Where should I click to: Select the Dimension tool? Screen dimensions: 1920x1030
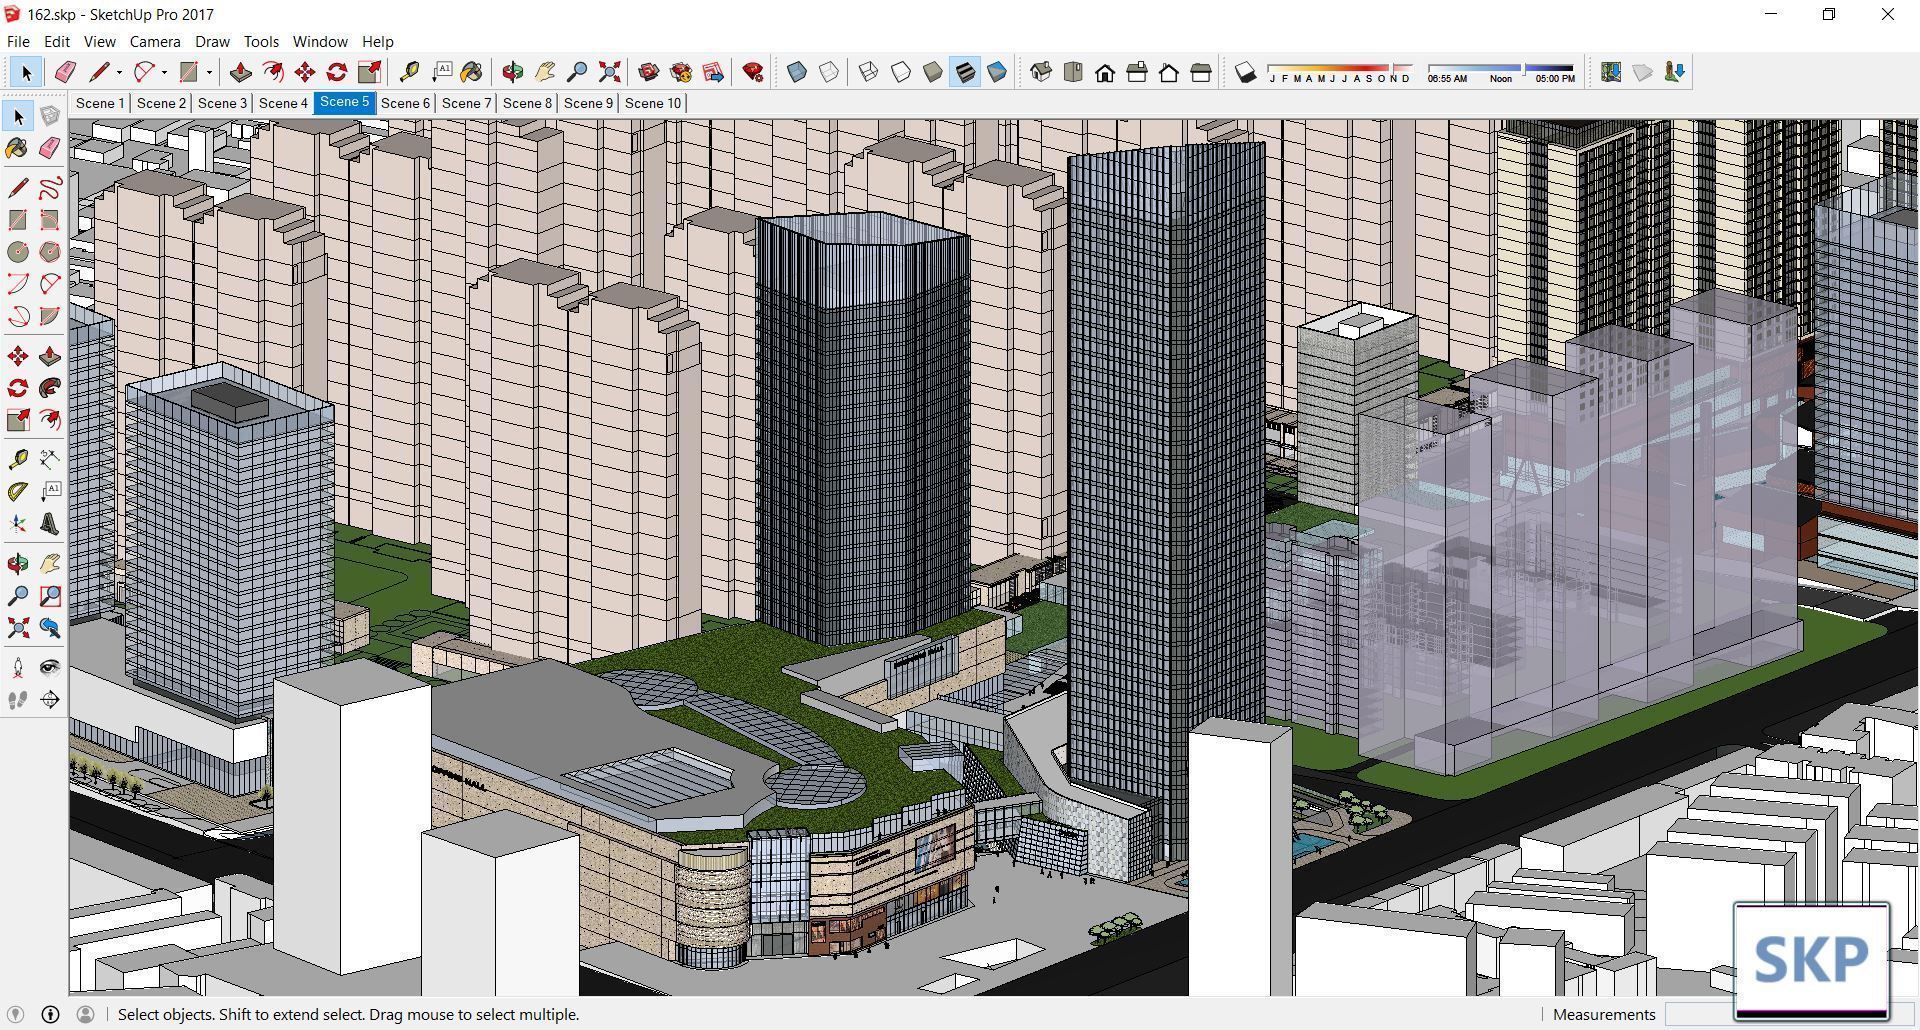(x=49, y=460)
